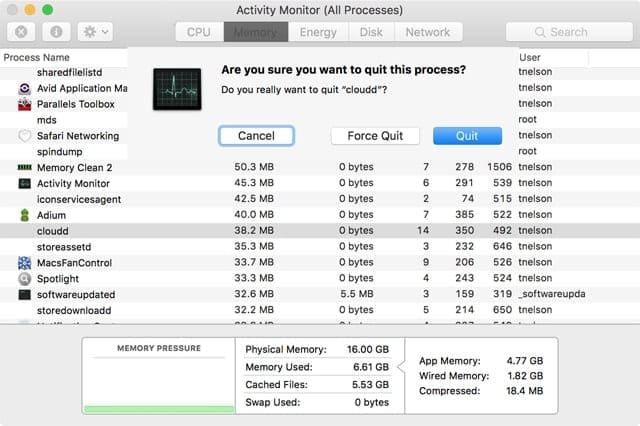
Task: Open the Network tab
Action: pos(427,32)
